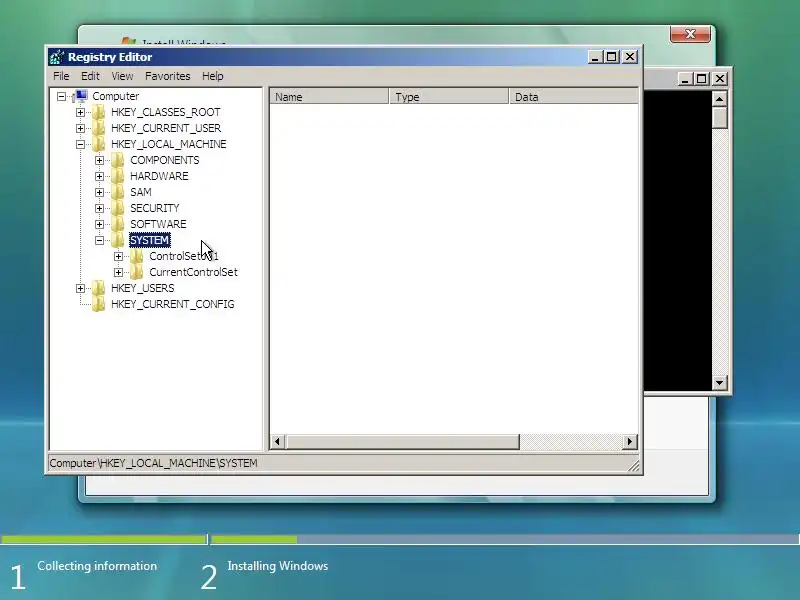
Task: Click the Name column header
Action: [x=329, y=96]
